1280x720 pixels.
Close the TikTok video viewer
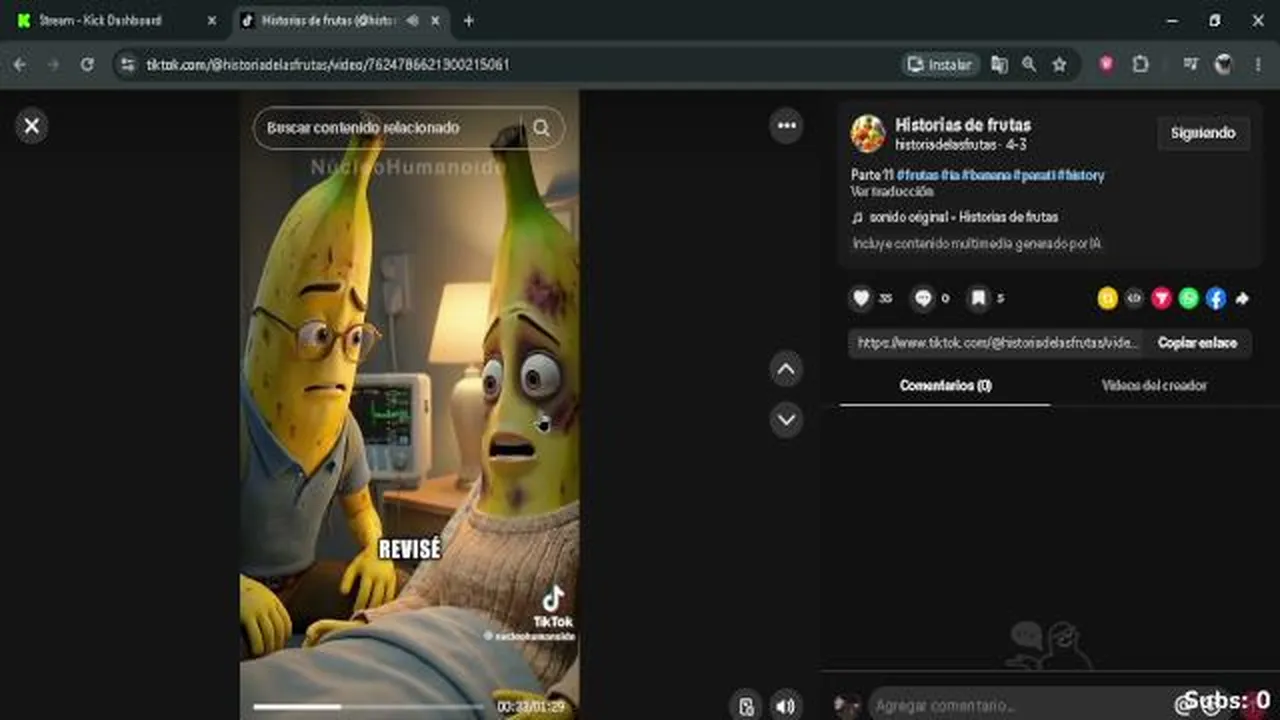click(x=32, y=126)
